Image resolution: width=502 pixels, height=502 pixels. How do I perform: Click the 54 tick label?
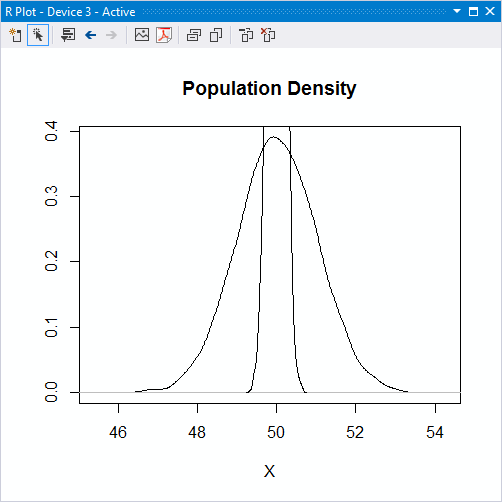coord(435,432)
